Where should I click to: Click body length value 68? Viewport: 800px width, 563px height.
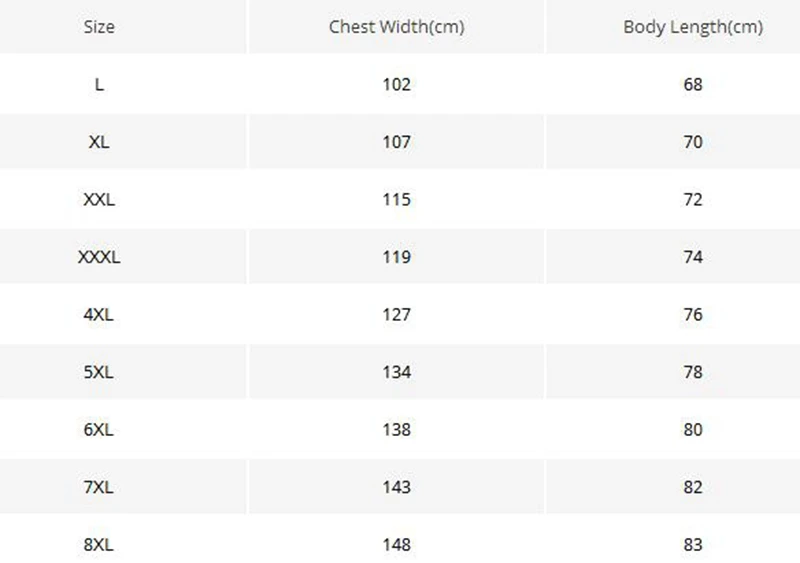pos(692,85)
